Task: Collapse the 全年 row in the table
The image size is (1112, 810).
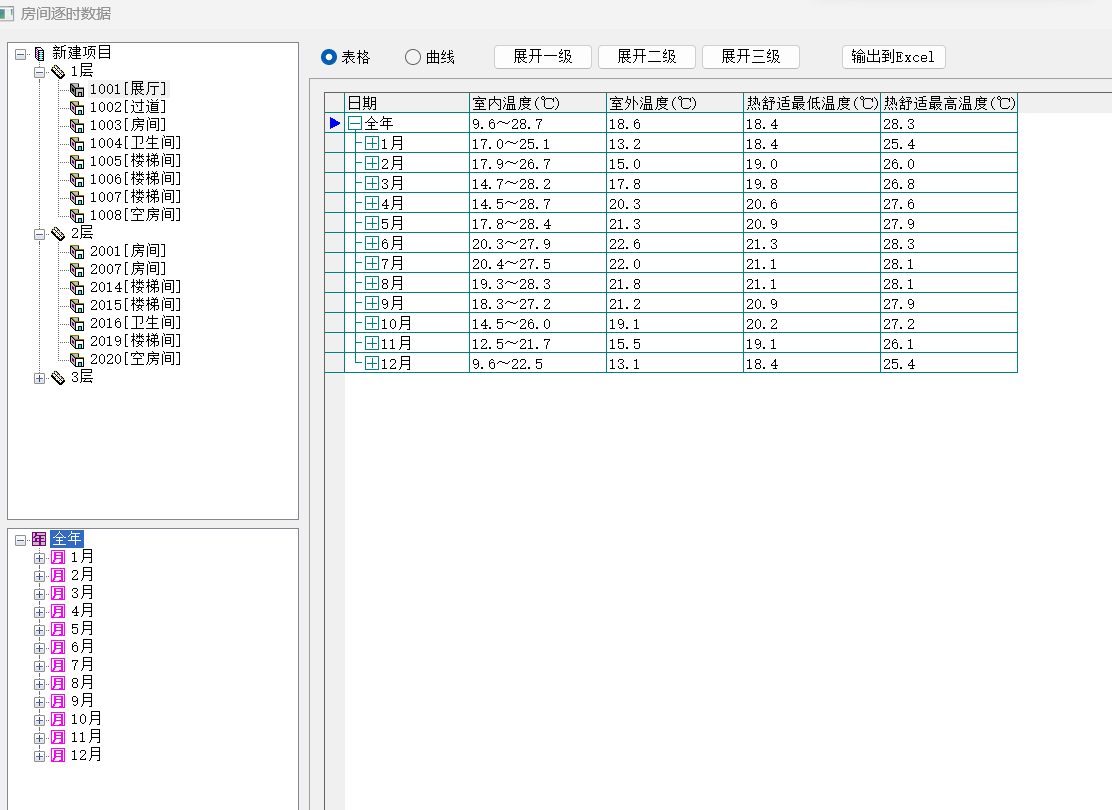Action: point(354,123)
